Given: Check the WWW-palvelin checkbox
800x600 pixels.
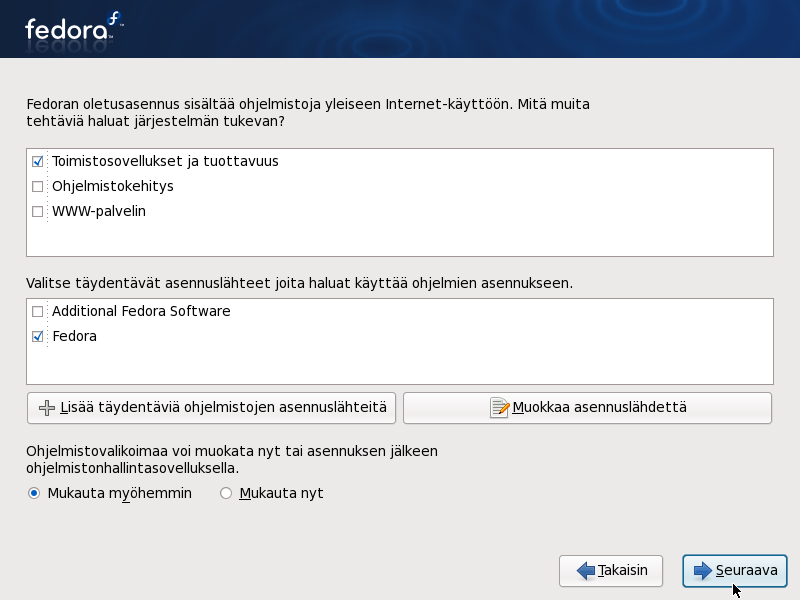Looking at the screenshot, I should (x=38, y=211).
